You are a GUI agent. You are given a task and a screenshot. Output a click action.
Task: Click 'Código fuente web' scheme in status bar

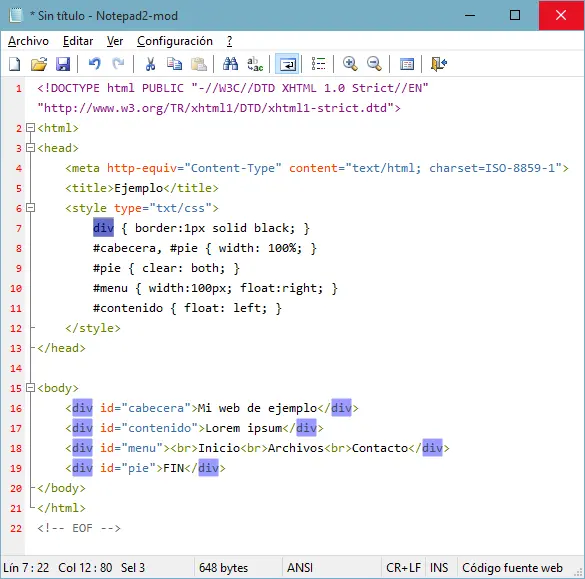pyautogui.click(x=512, y=567)
